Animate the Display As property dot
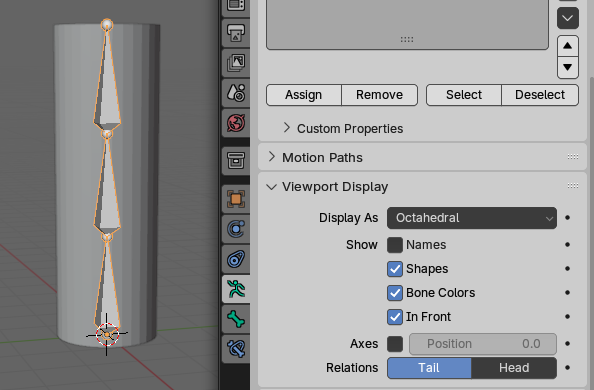The width and height of the screenshot is (594, 390). (567, 218)
